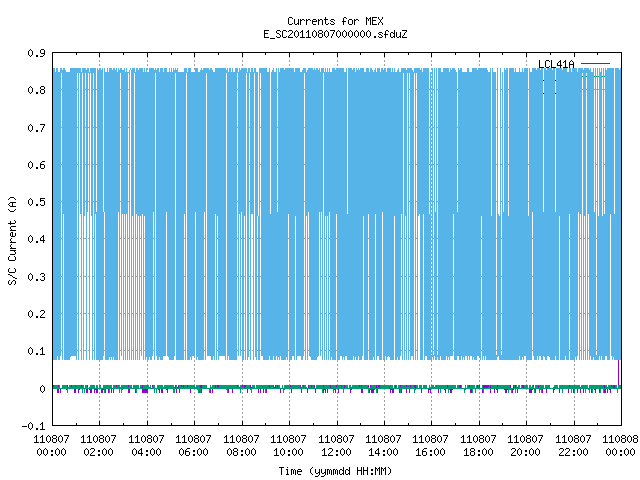Click the x-axis tick label '22:00'
Viewport: 640px width, 480px height.
tap(573, 452)
